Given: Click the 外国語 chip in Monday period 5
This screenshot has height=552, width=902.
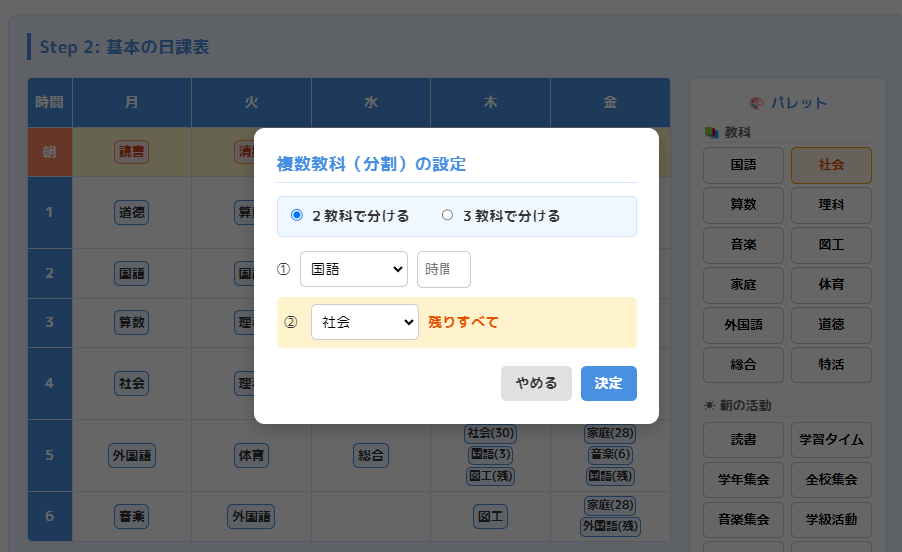Looking at the screenshot, I should [x=132, y=455].
